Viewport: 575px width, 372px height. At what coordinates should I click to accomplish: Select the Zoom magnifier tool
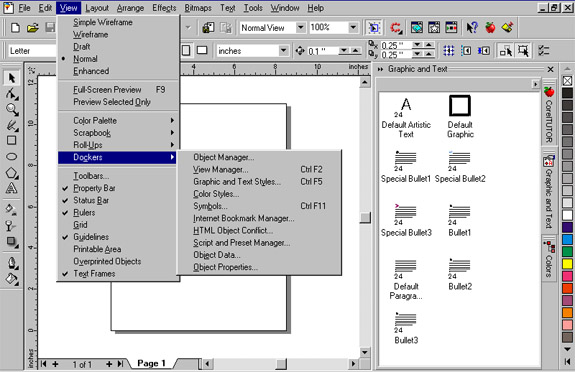[11, 109]
